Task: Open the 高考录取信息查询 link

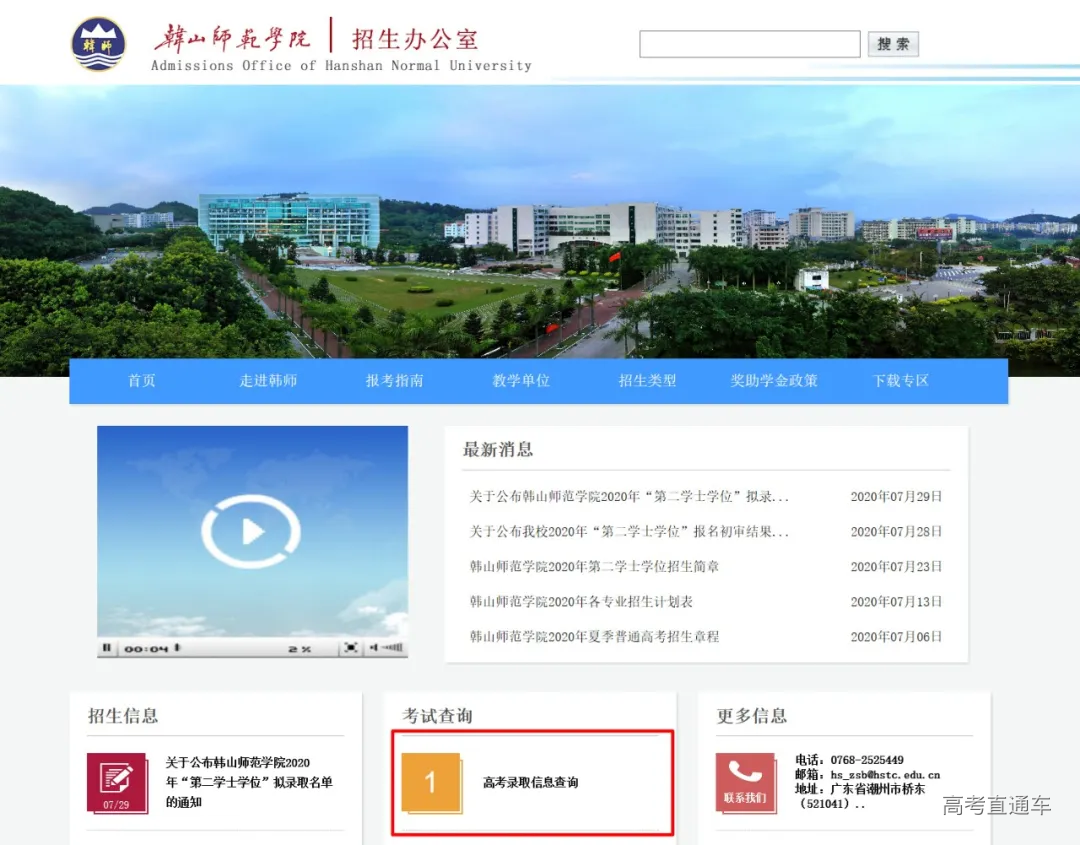Action: click(x=530, y=785)
